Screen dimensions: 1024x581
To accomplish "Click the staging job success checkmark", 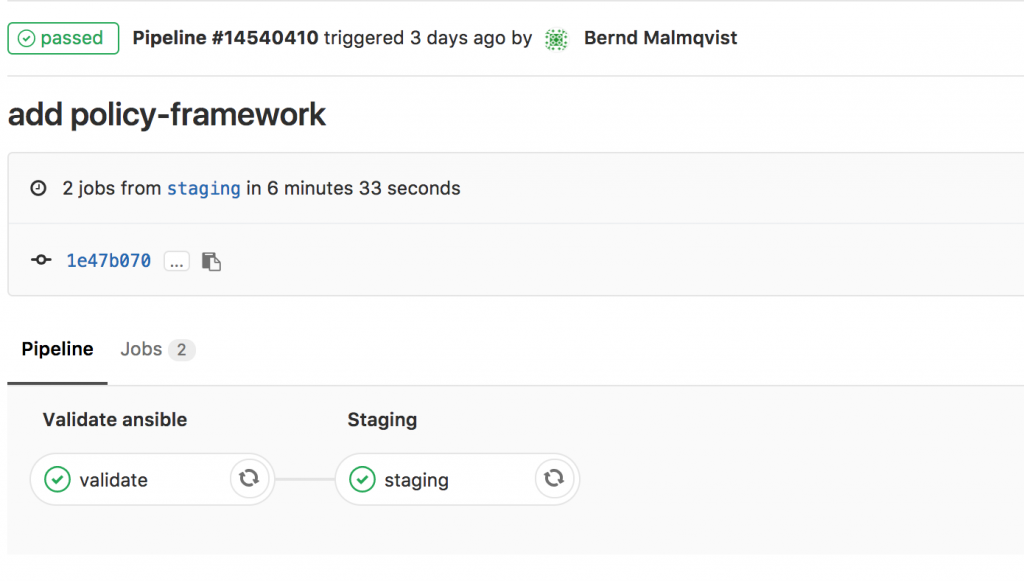I will tap(362, 479).
